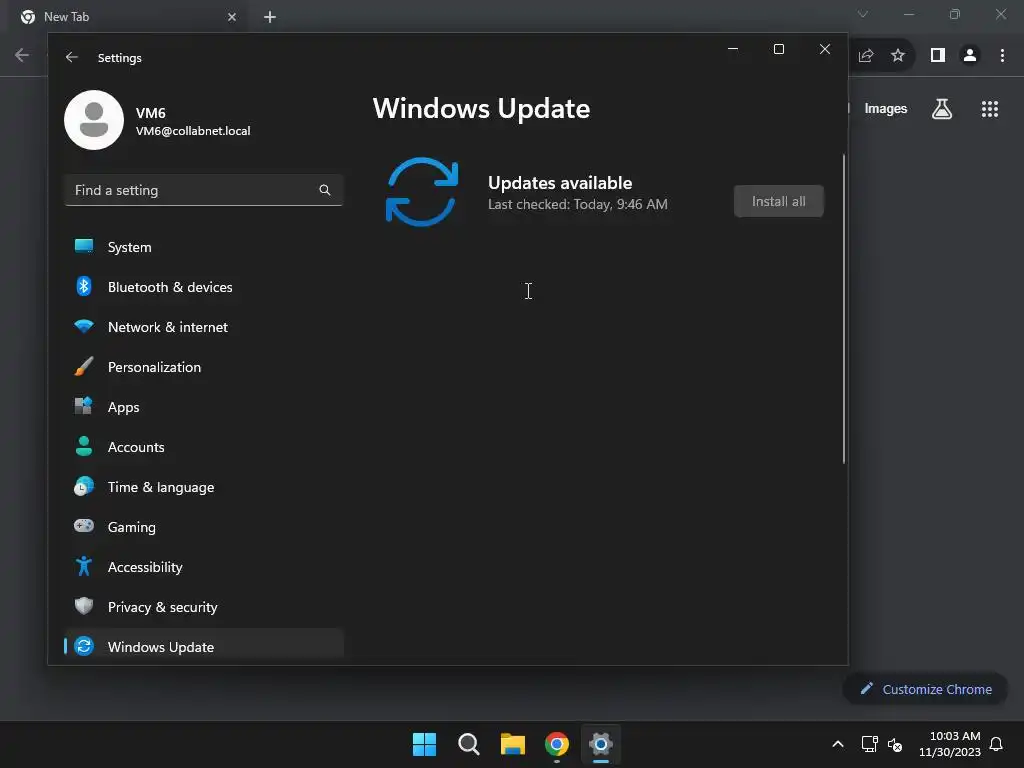1024x768 pixels.
Task: Click muted volume tray icon
Action: pos(895,744)
